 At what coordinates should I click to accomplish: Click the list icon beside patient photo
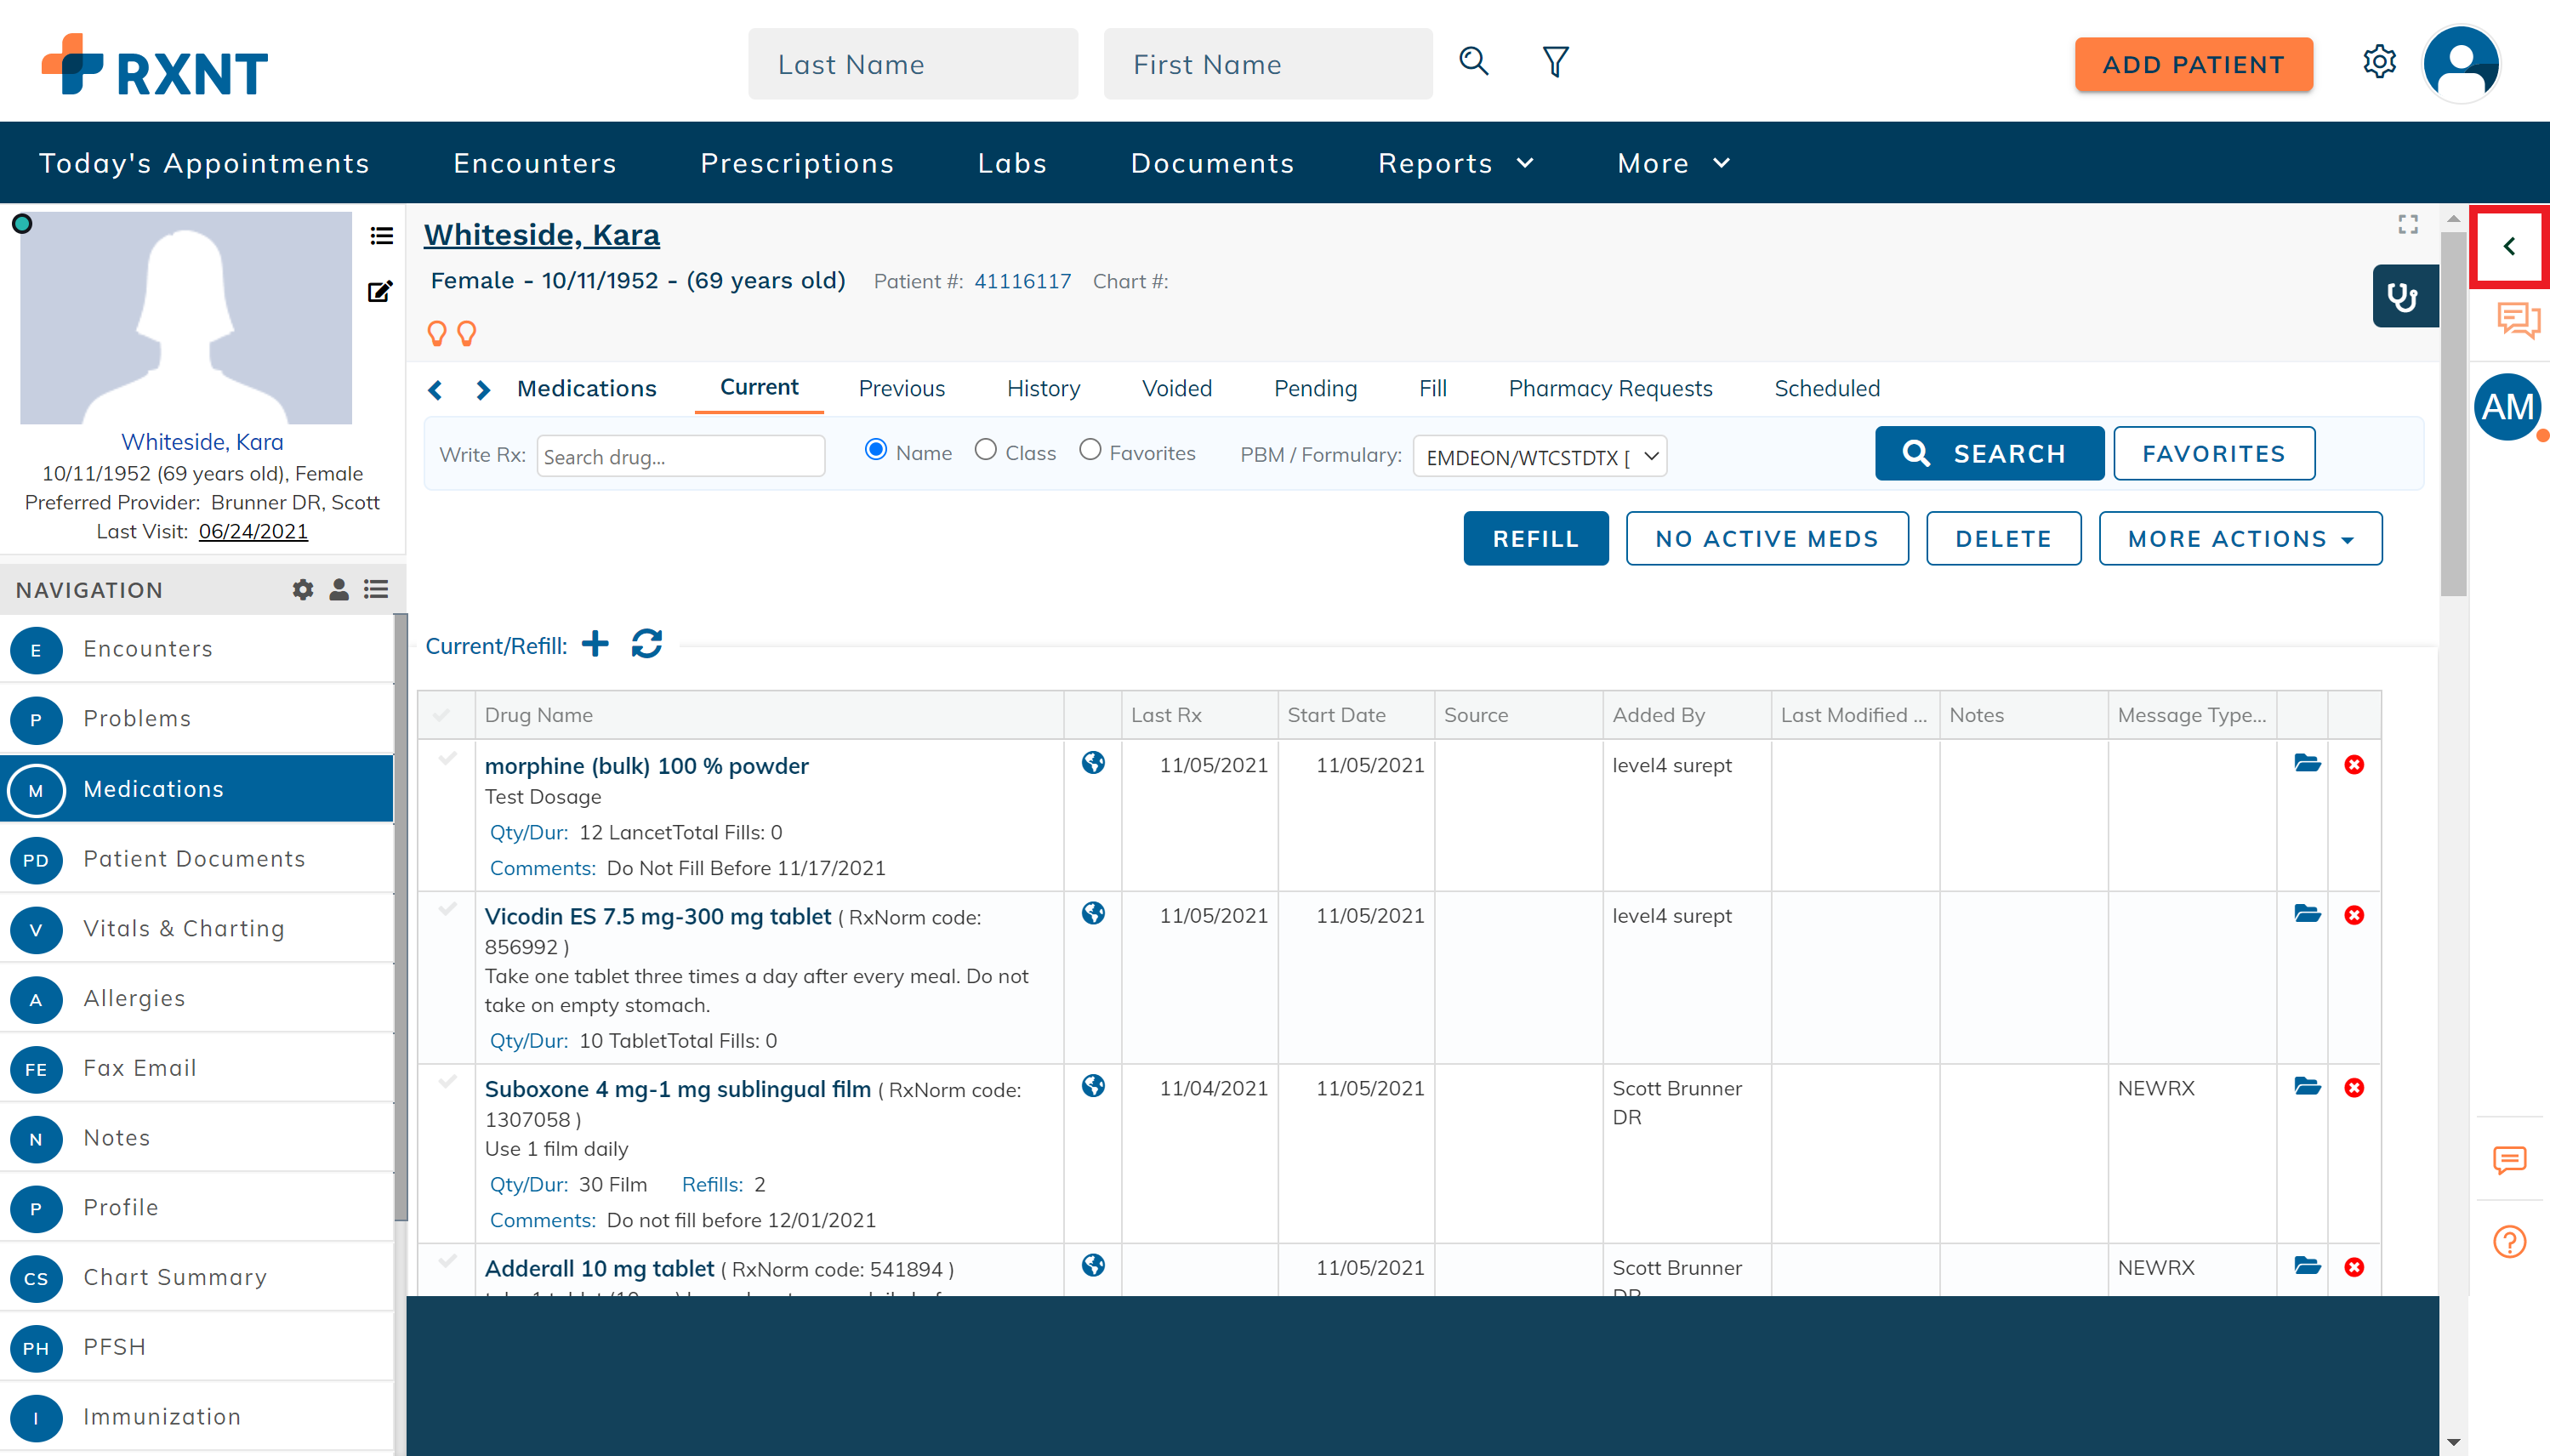[x=381, y=236]
